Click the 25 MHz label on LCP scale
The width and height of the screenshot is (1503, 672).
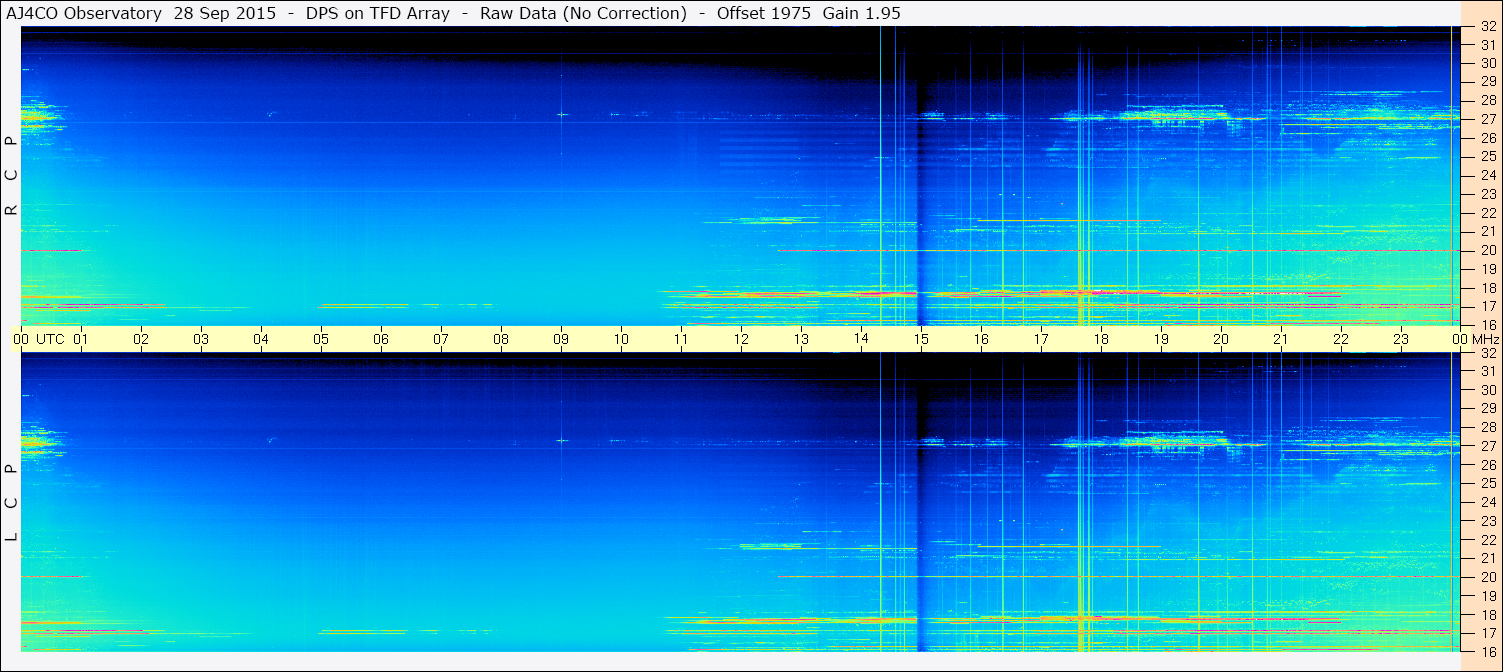pyautogui.click(x=1488, y=483)
